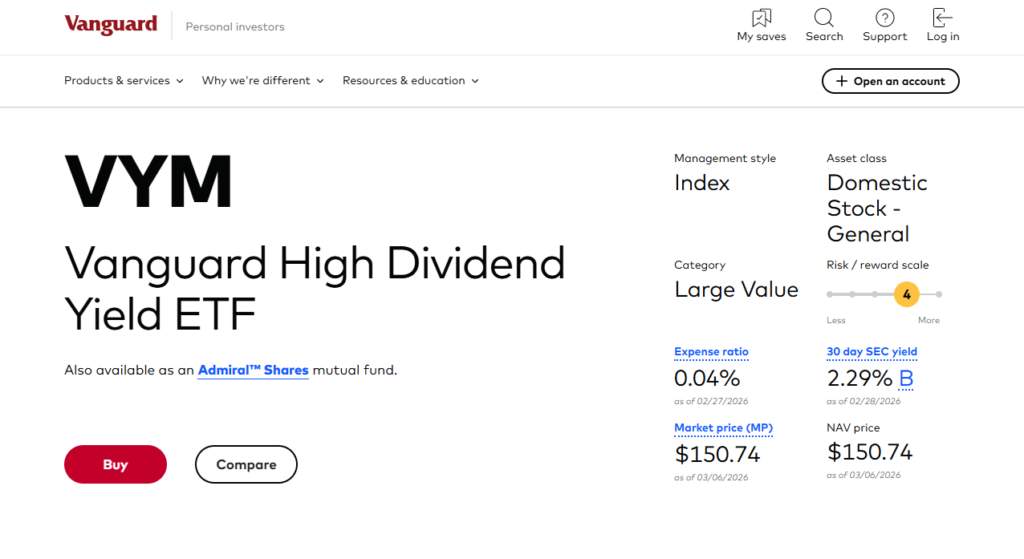
Task: Click 'as of 02/27/2026' date
Action: [711, 401]
